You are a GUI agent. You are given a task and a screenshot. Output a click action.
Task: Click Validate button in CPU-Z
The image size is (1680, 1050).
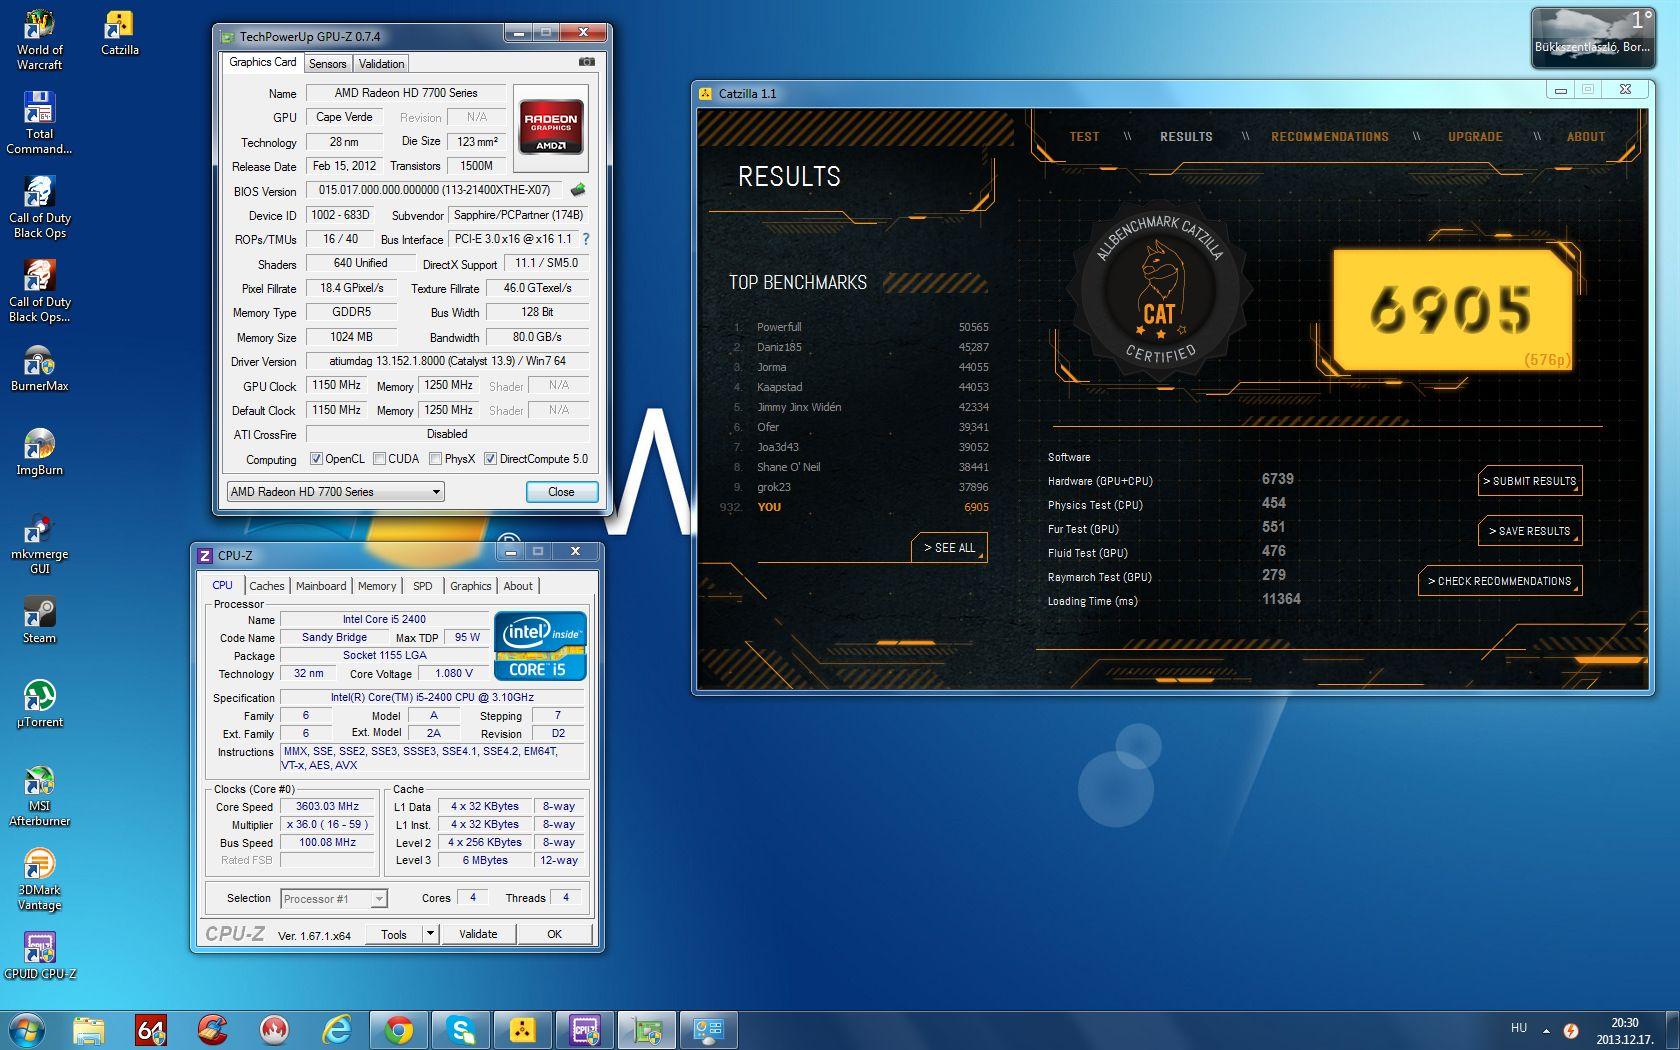(478, 934)
